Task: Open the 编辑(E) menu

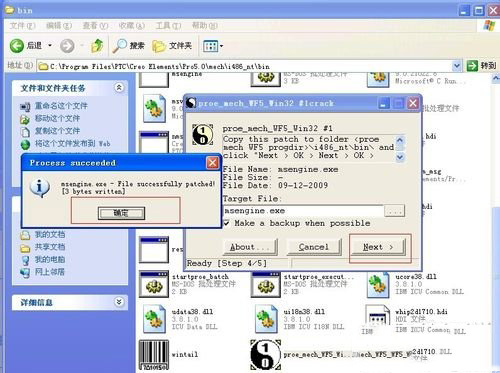Action: (x=58, y=26)
